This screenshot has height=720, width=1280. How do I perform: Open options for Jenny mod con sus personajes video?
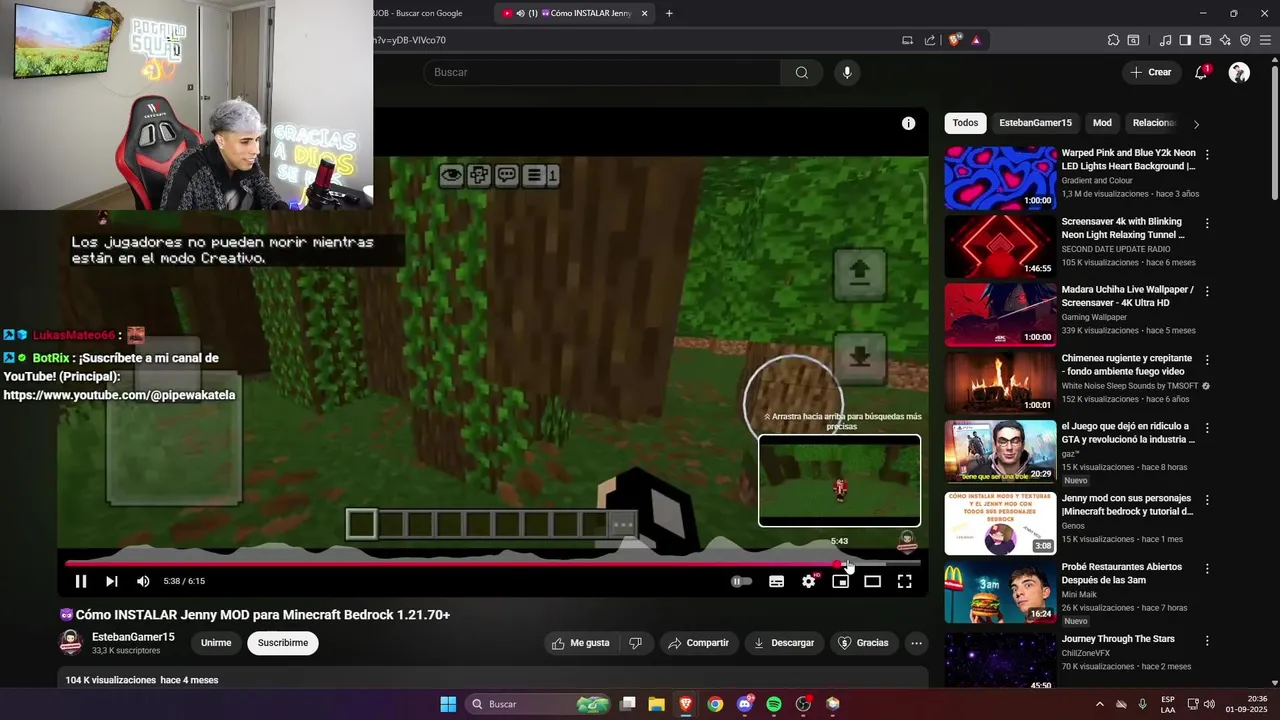click(x=1207, y=500)
